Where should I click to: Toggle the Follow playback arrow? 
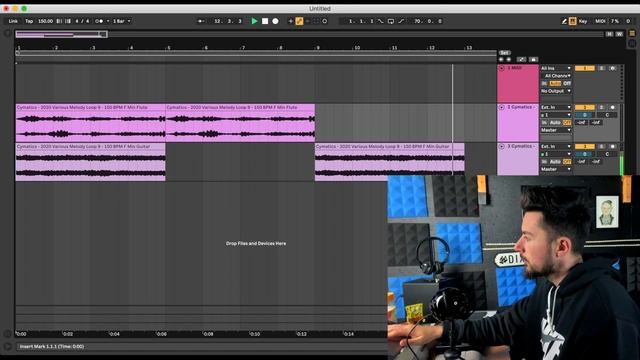[201, 21]
